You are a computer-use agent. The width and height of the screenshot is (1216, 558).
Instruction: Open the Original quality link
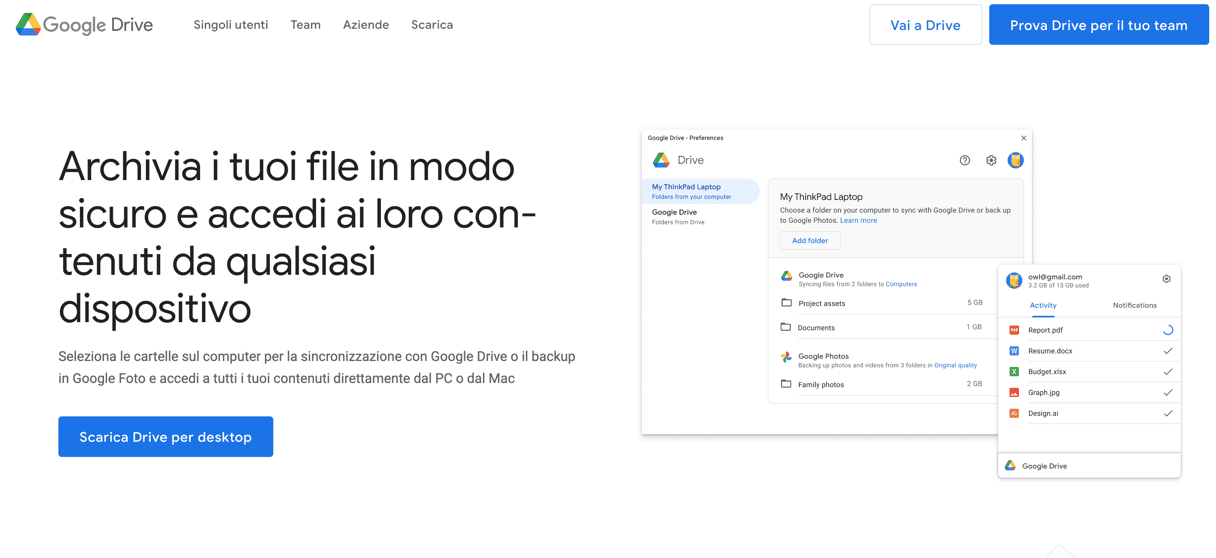pyautogui.click(x=955, y=365)
